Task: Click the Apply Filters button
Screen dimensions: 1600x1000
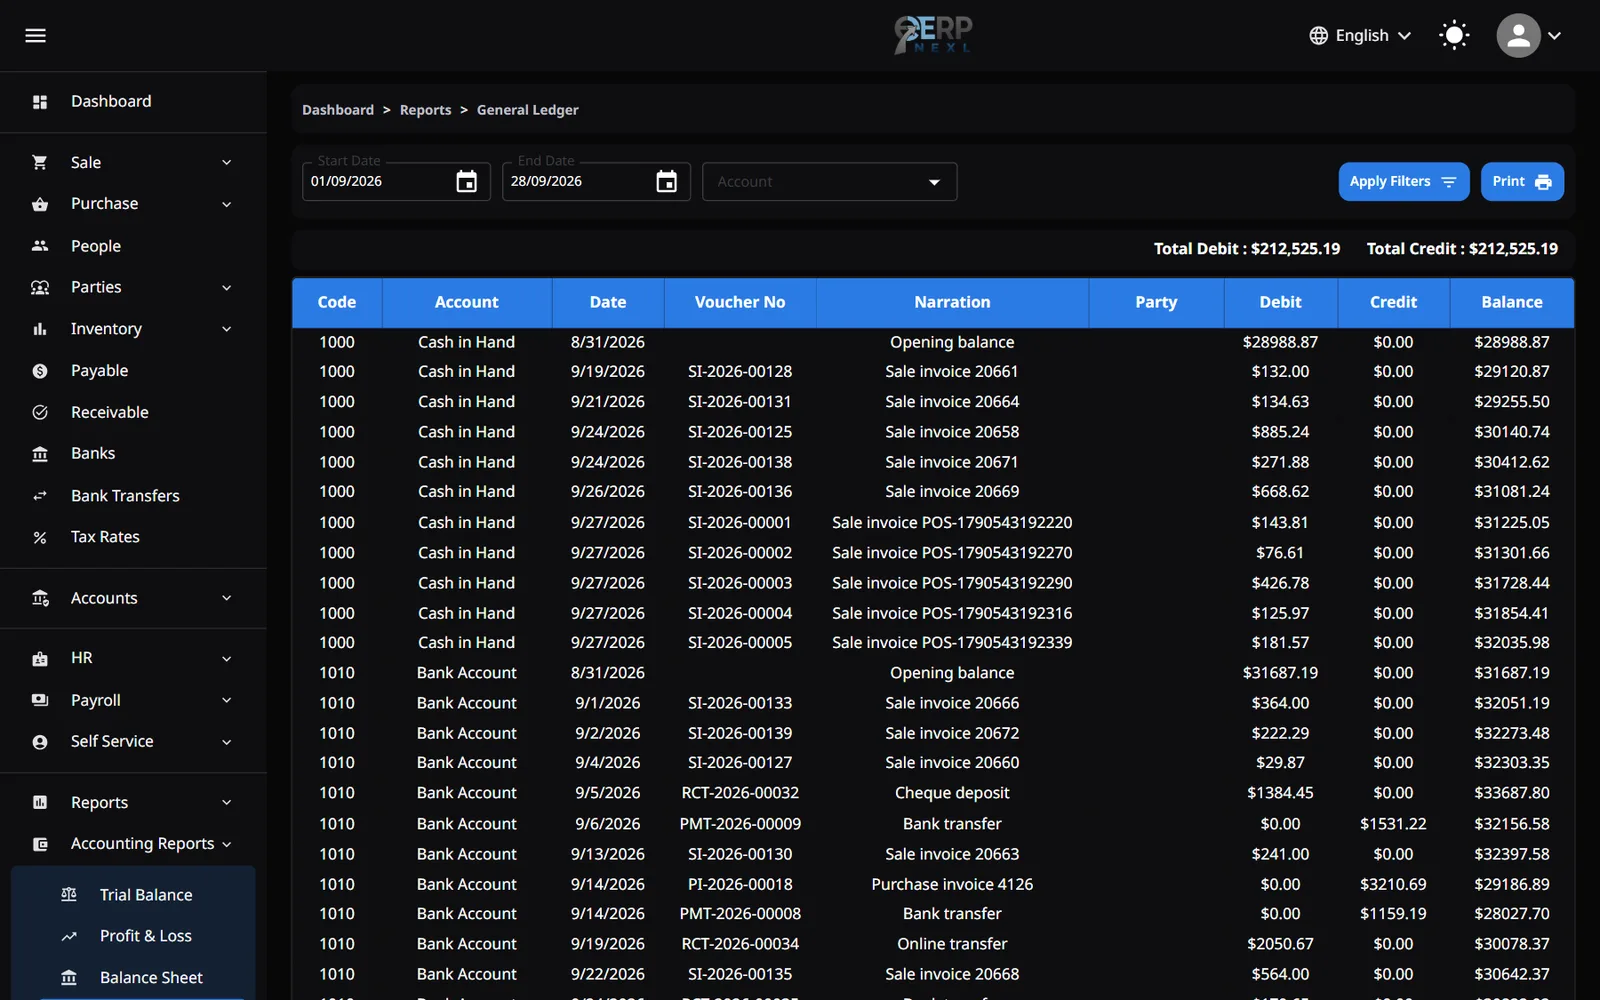Action: pyautogui.click(x=1404, y=182)
